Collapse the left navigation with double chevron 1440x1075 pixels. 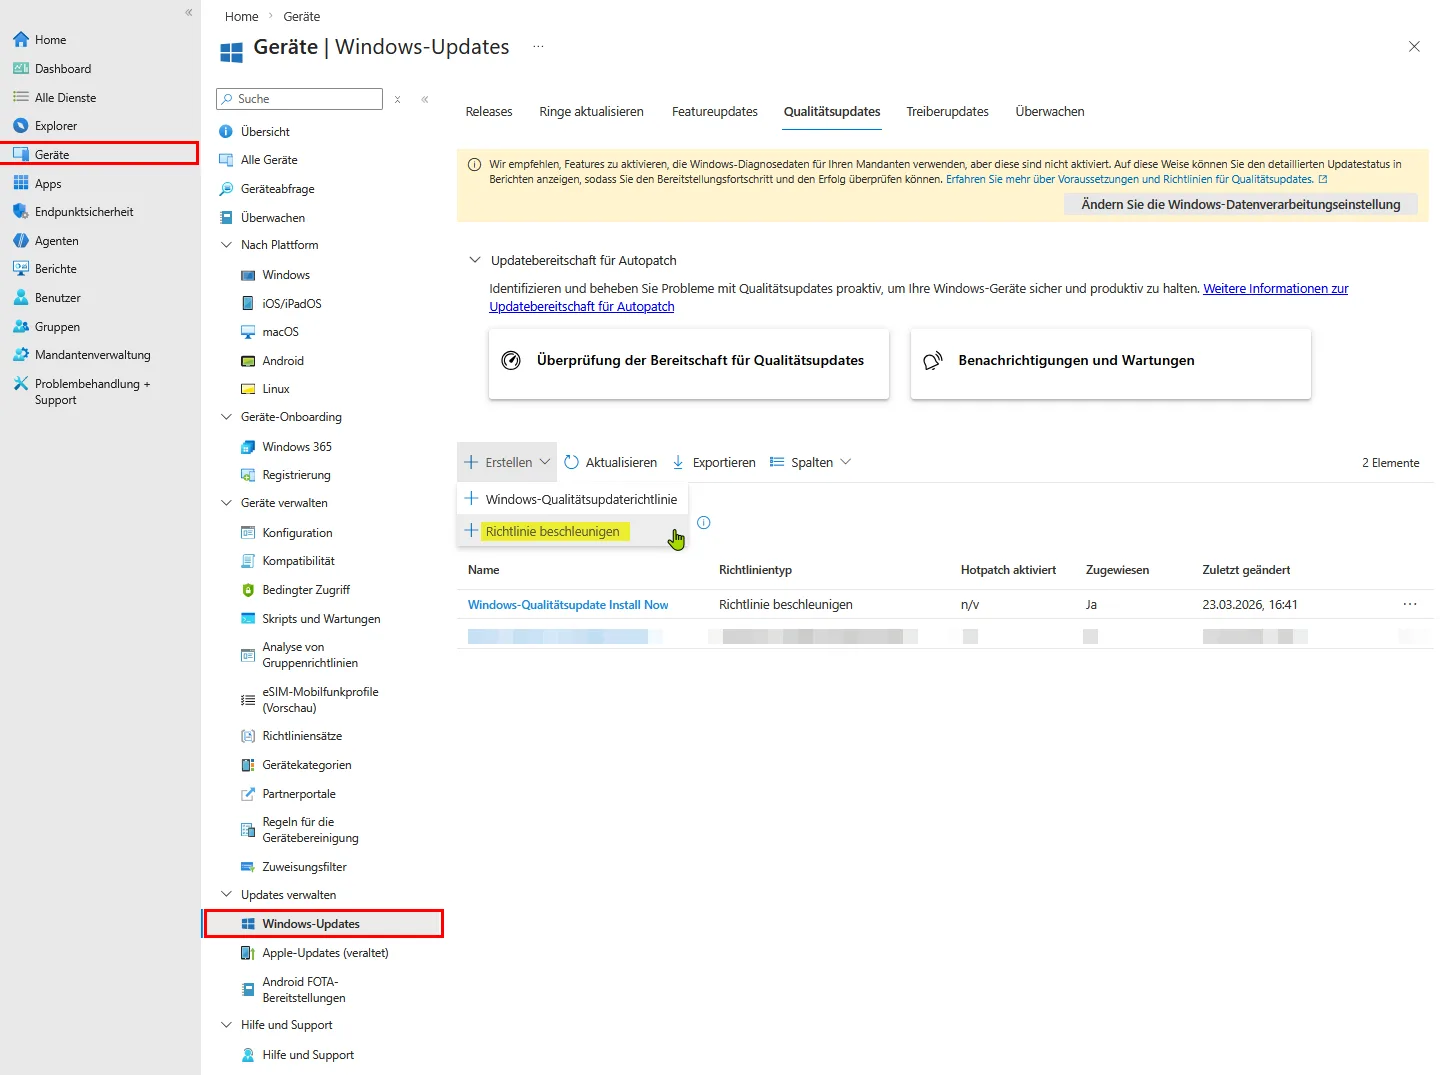(188, 13)
